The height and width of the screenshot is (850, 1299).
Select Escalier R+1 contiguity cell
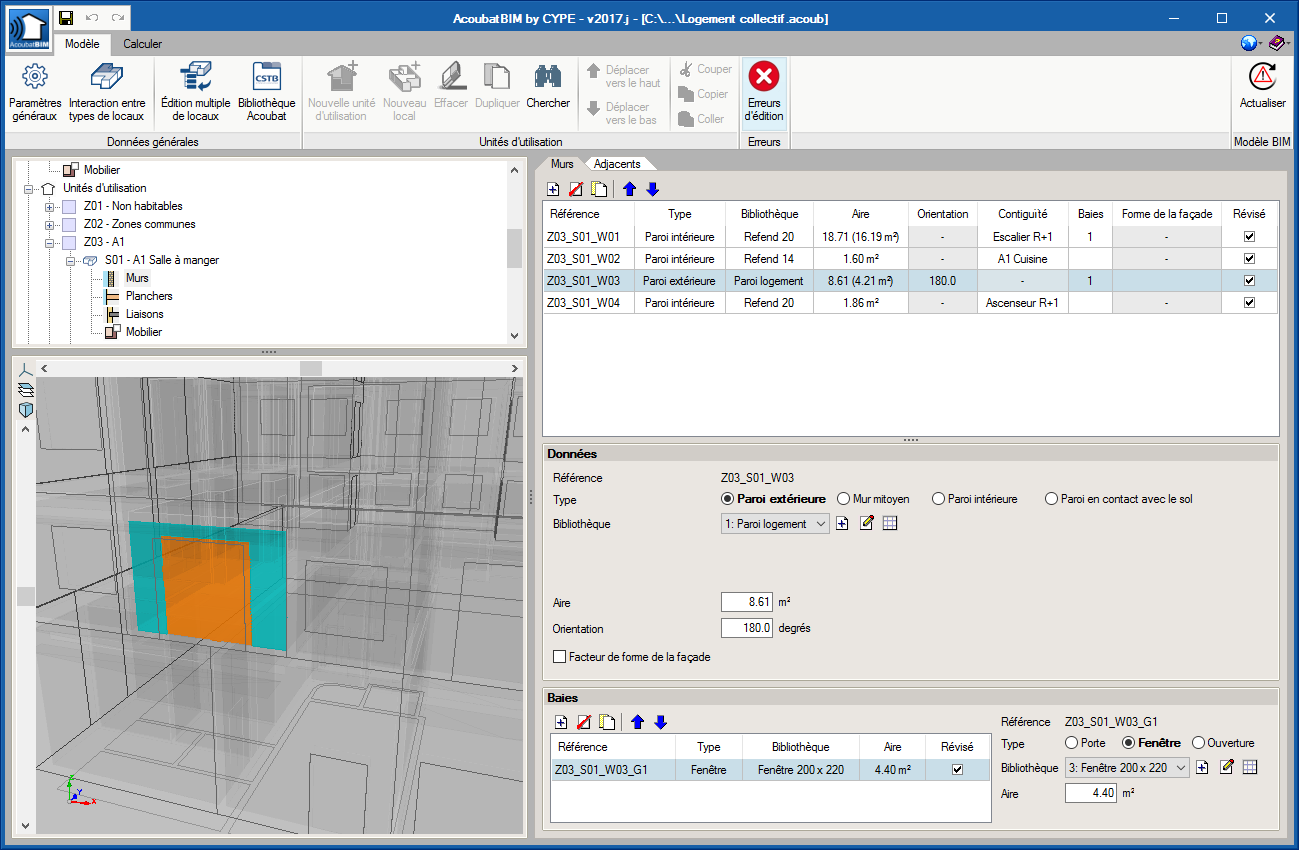[x=1022, y=237]
